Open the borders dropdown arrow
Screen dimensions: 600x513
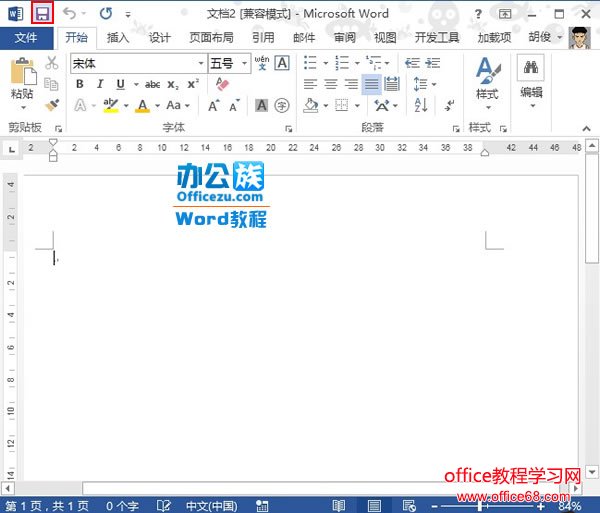click(357, 105)
